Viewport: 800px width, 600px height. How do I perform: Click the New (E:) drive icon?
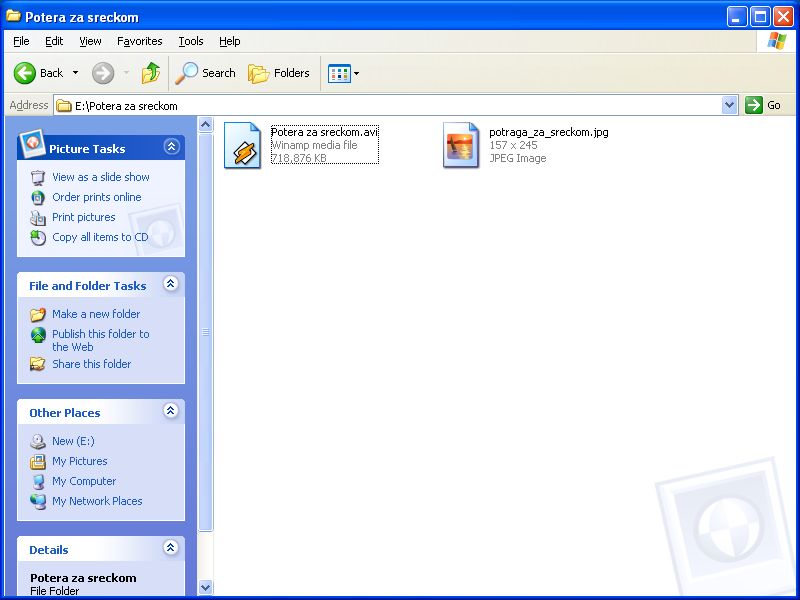click(x=38, y=441)
